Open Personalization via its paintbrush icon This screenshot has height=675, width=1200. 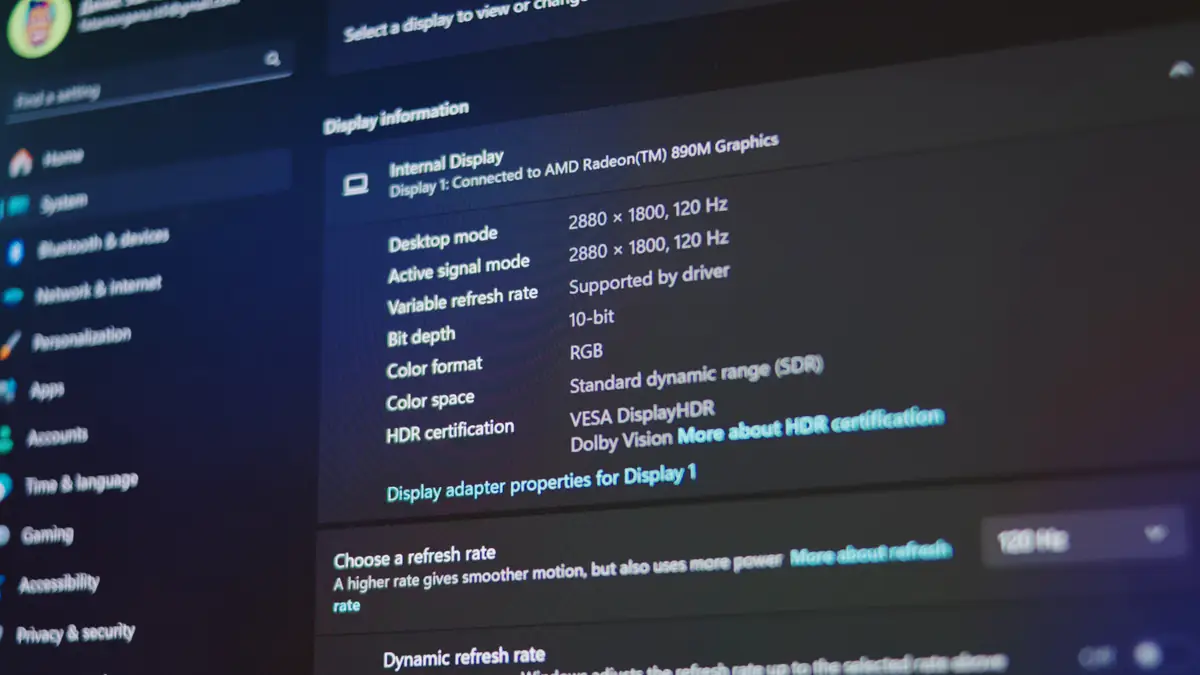click(9, 346)
